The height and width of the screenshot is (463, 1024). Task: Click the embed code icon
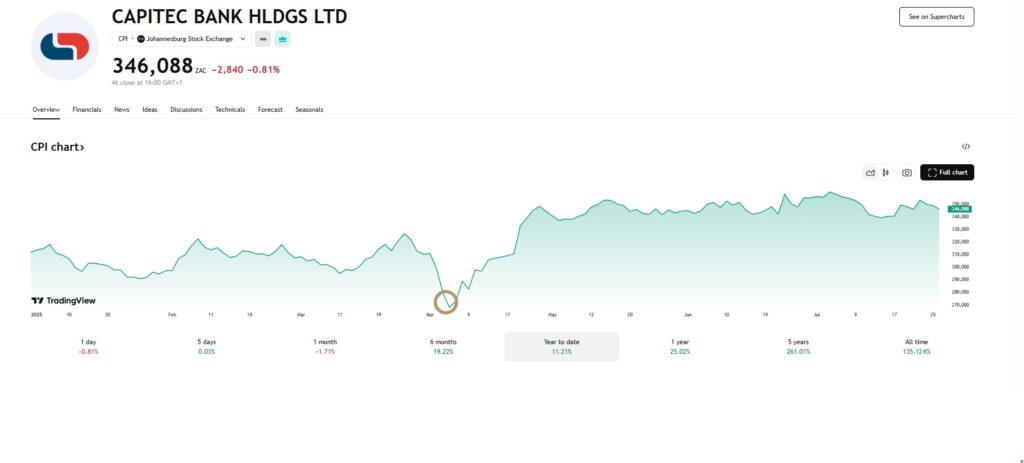tap(966, 146)
